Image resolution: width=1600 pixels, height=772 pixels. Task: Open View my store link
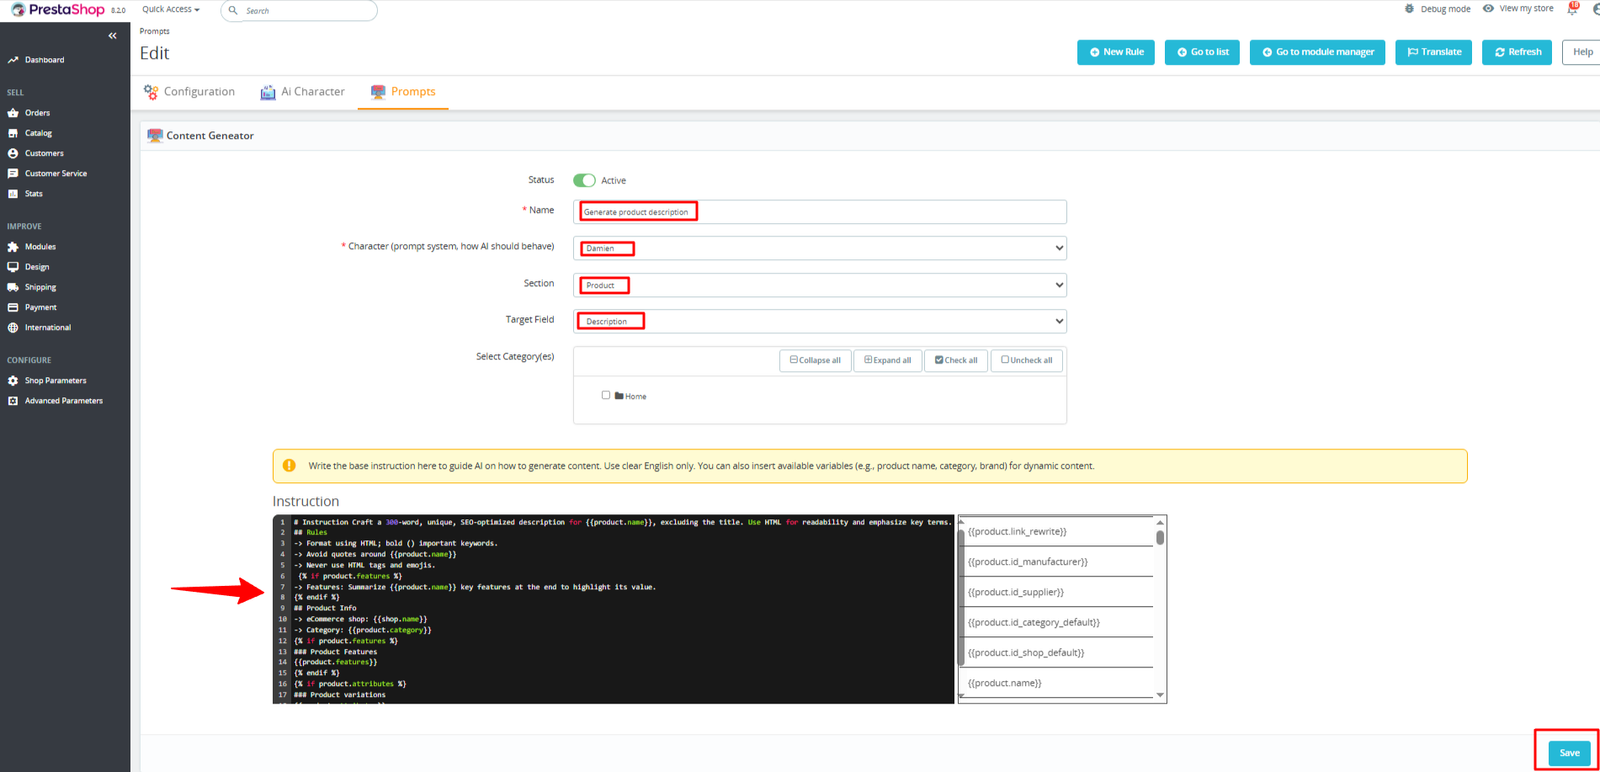pyautogui.click(x=1518, y=9)
